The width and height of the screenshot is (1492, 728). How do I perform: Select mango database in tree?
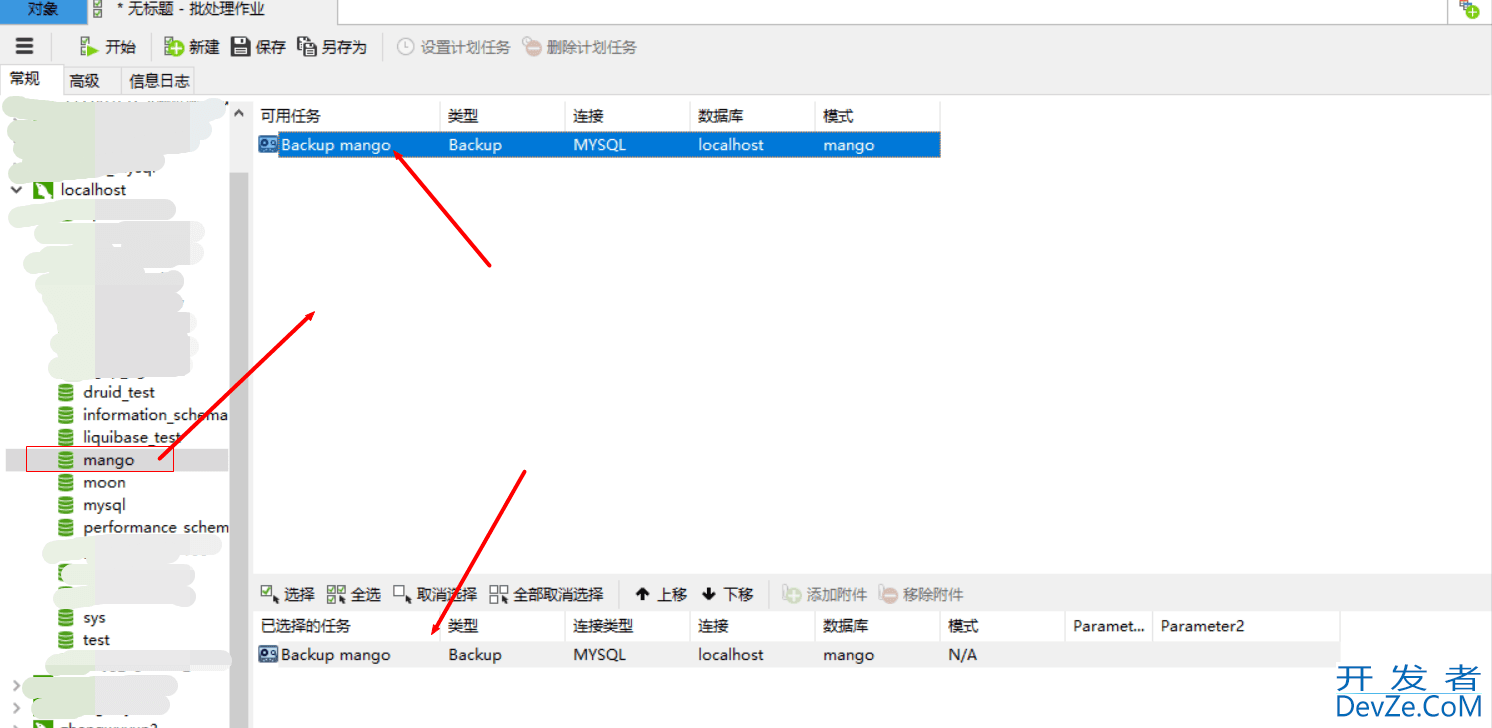coord(108,460)
